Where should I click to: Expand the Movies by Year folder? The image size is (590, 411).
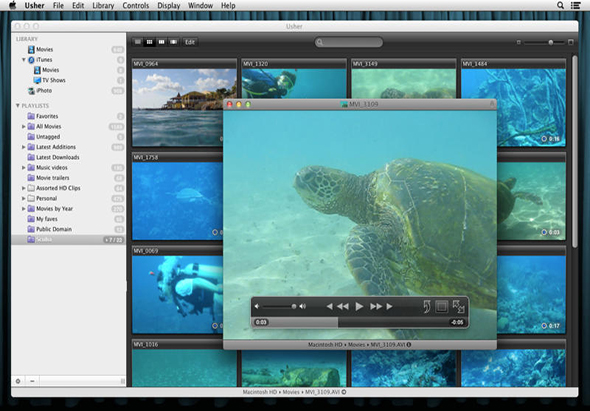coord(24,209)
